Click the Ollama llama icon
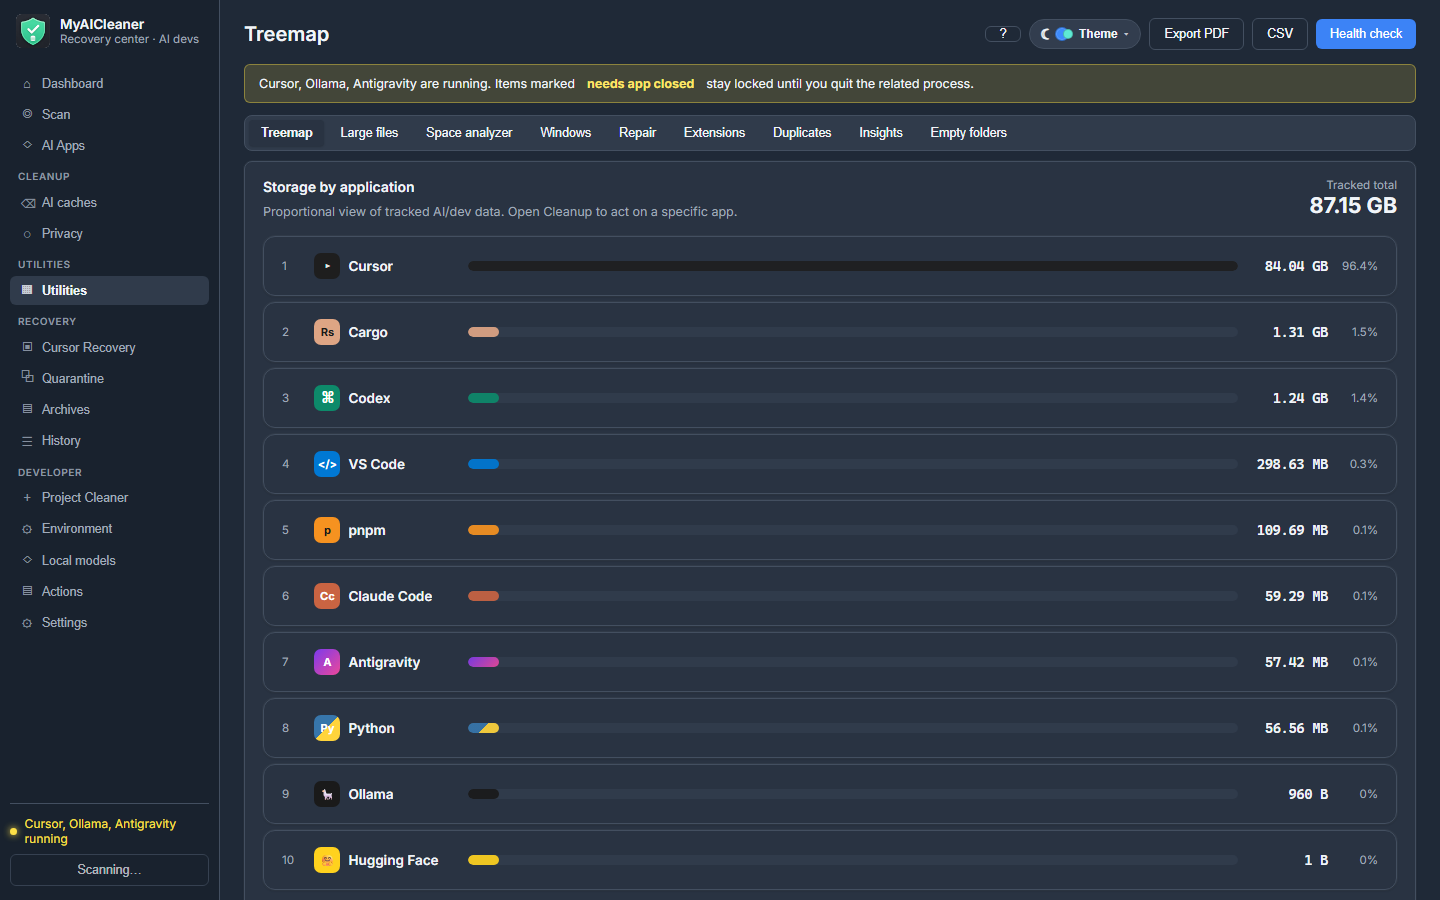 (327, 794)
